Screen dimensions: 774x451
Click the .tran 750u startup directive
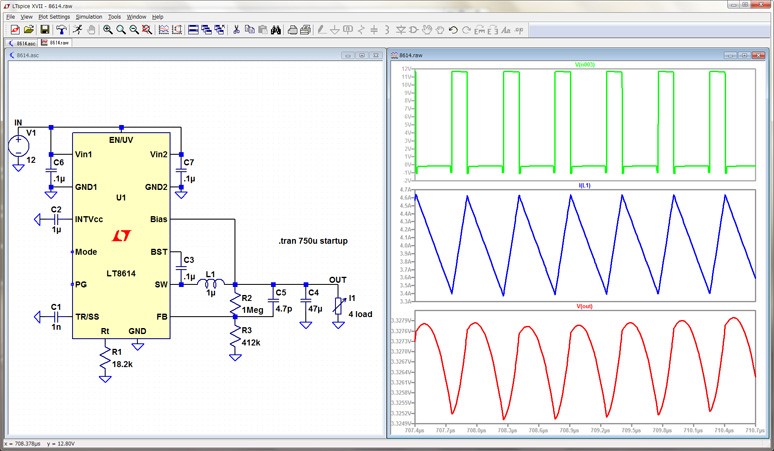(x=314, y=241)
